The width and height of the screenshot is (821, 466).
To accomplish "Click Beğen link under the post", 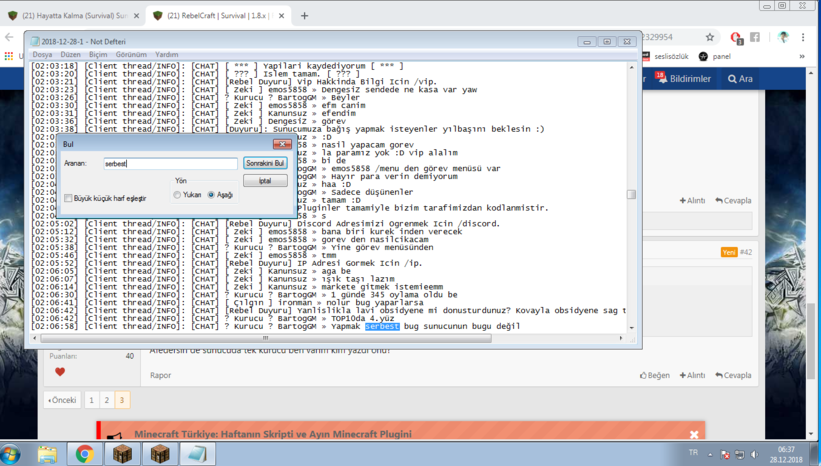I will [654, 375].
